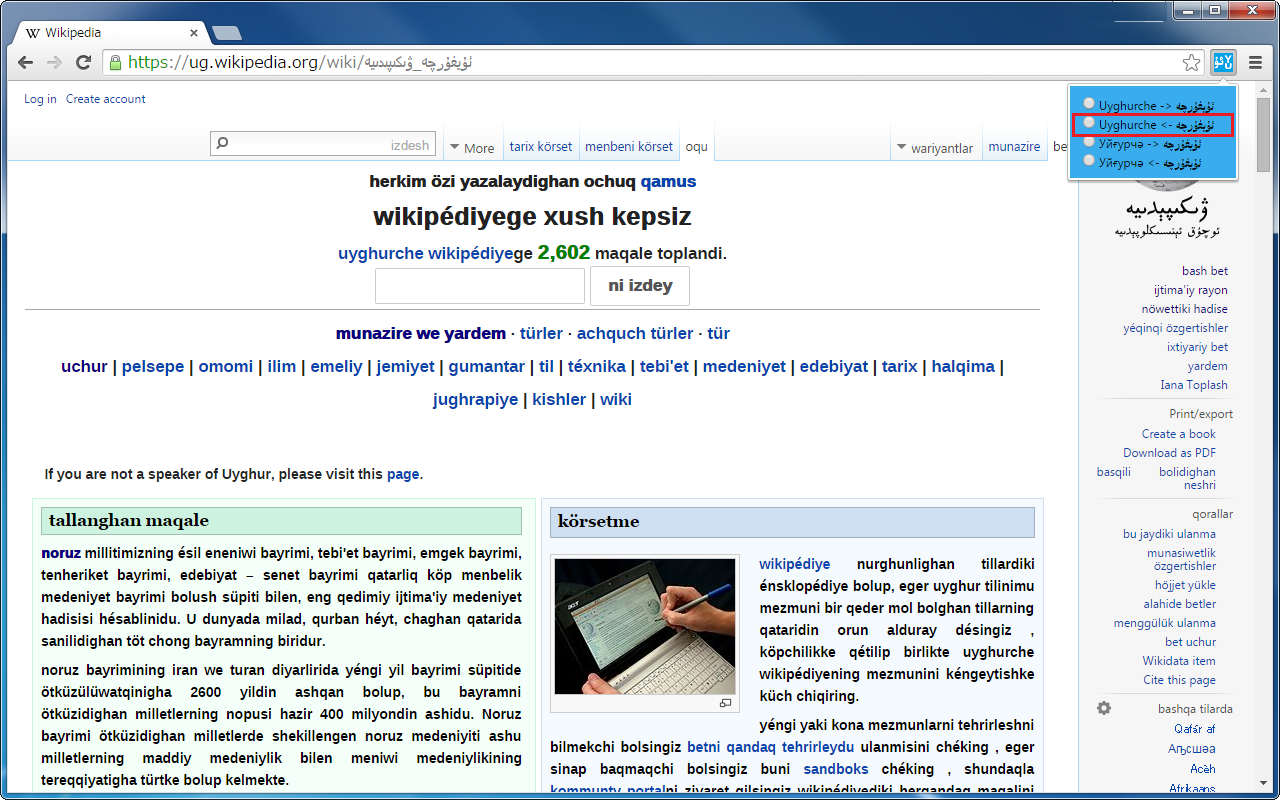Click the vertical scrollbar thumb

click(1263, 135)
